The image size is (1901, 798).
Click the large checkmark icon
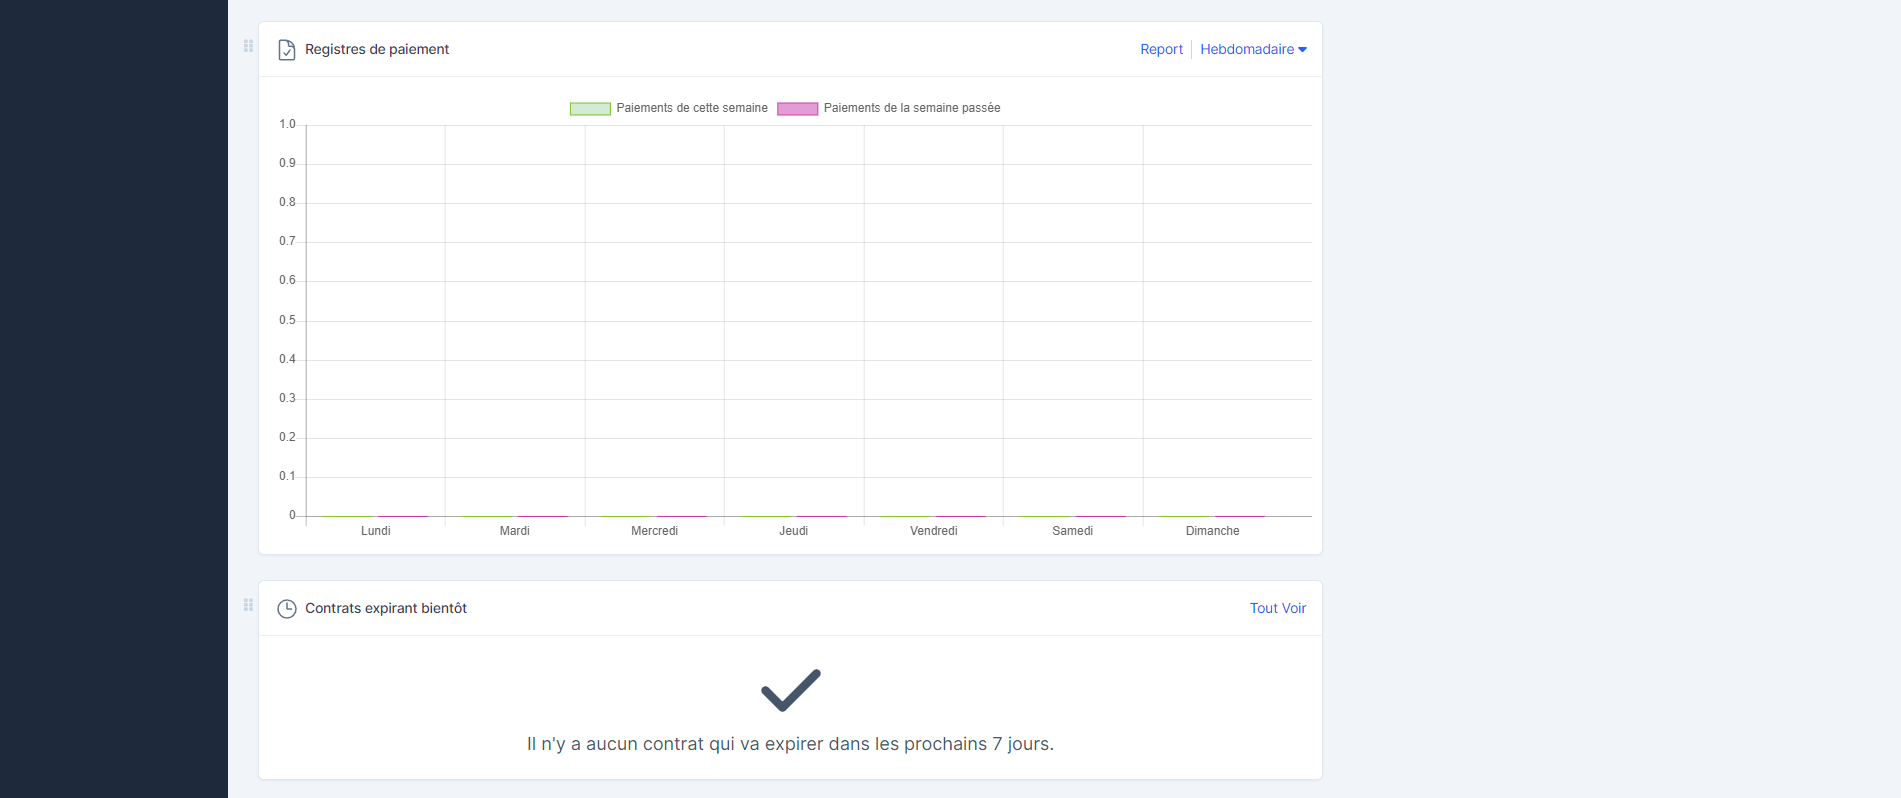point(791,690)
